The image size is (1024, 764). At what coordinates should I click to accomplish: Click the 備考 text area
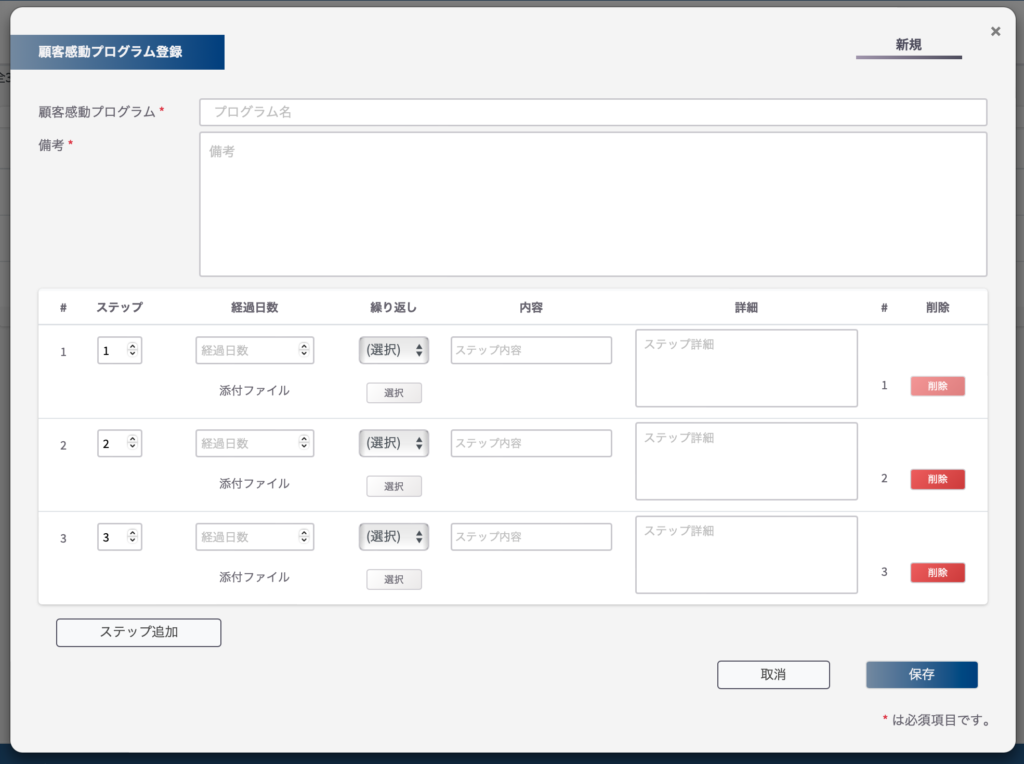593,204
